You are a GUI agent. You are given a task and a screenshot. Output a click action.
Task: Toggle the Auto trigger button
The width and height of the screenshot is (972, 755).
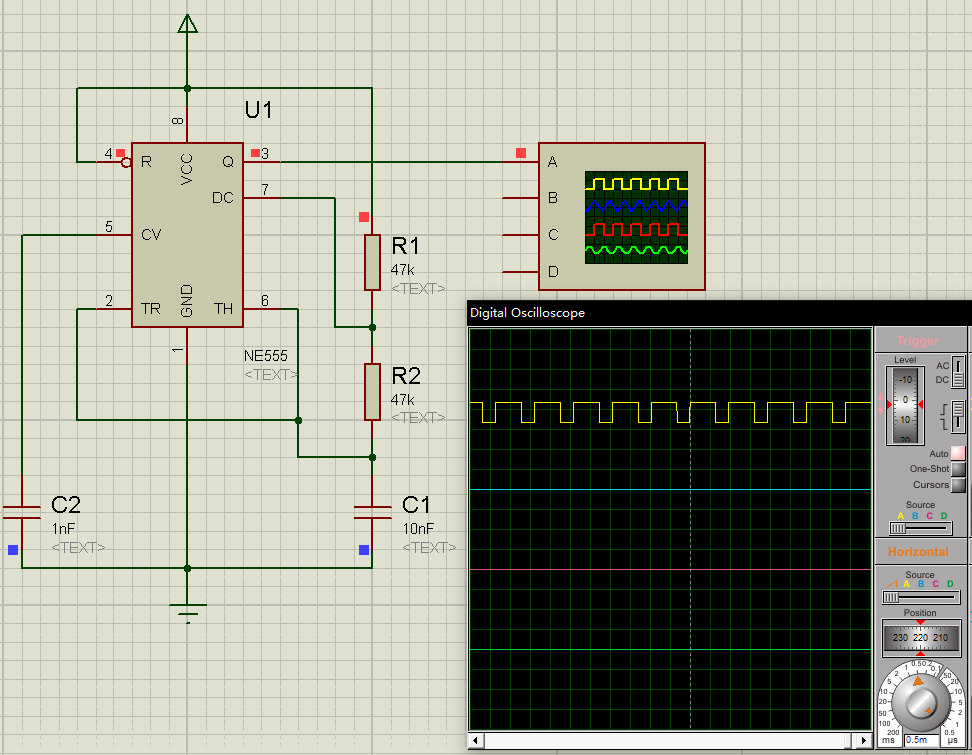pyautogui.click(x=958, y=453)
